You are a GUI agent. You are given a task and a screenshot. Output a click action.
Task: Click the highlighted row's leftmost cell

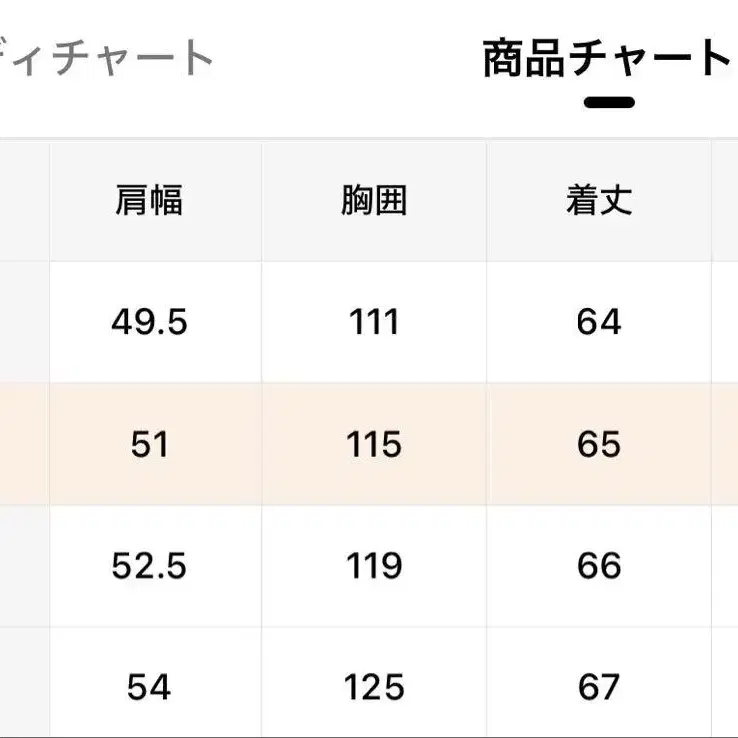(x=24, y=444)
